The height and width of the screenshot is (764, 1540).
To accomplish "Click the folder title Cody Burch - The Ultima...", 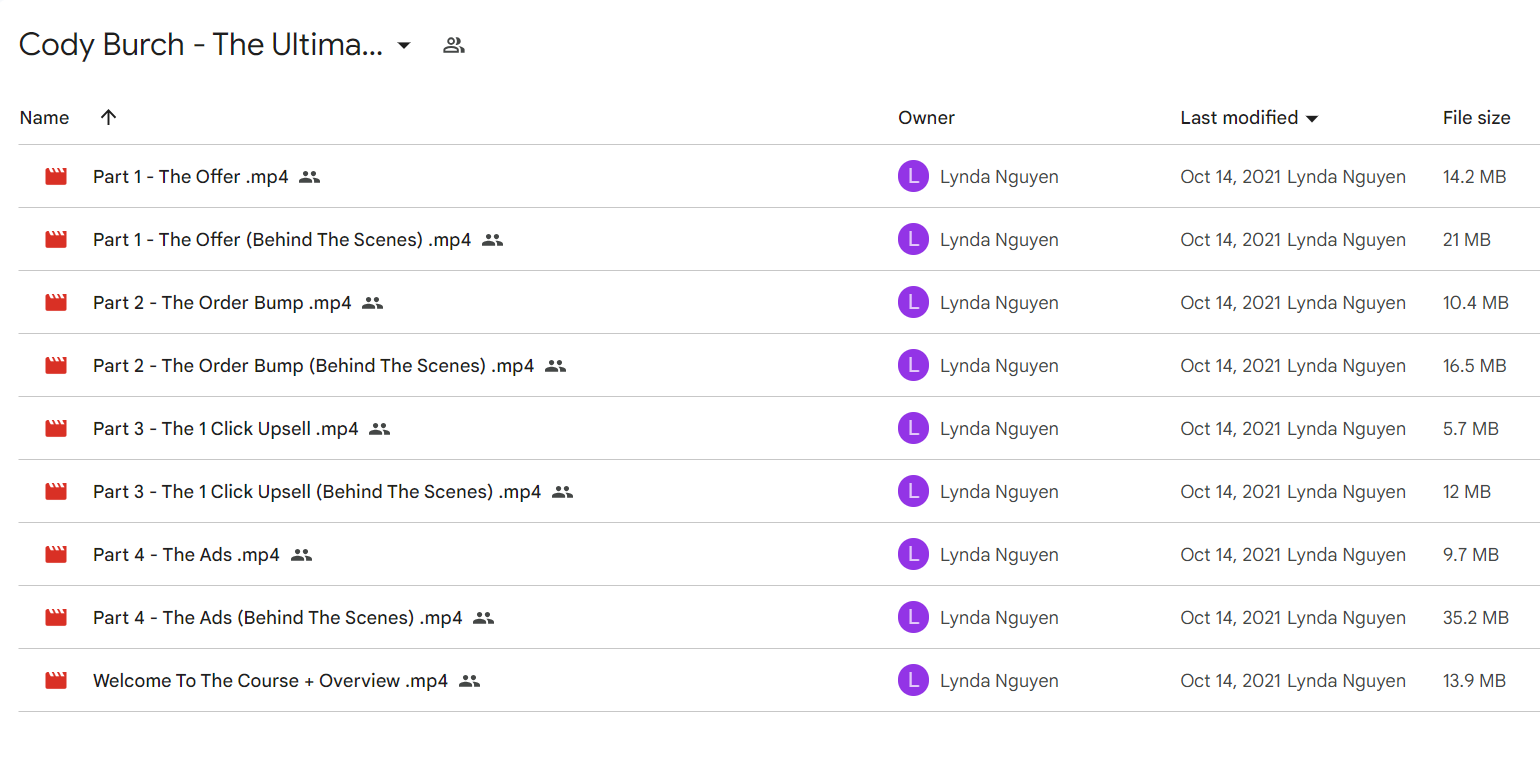I will 200,45.
